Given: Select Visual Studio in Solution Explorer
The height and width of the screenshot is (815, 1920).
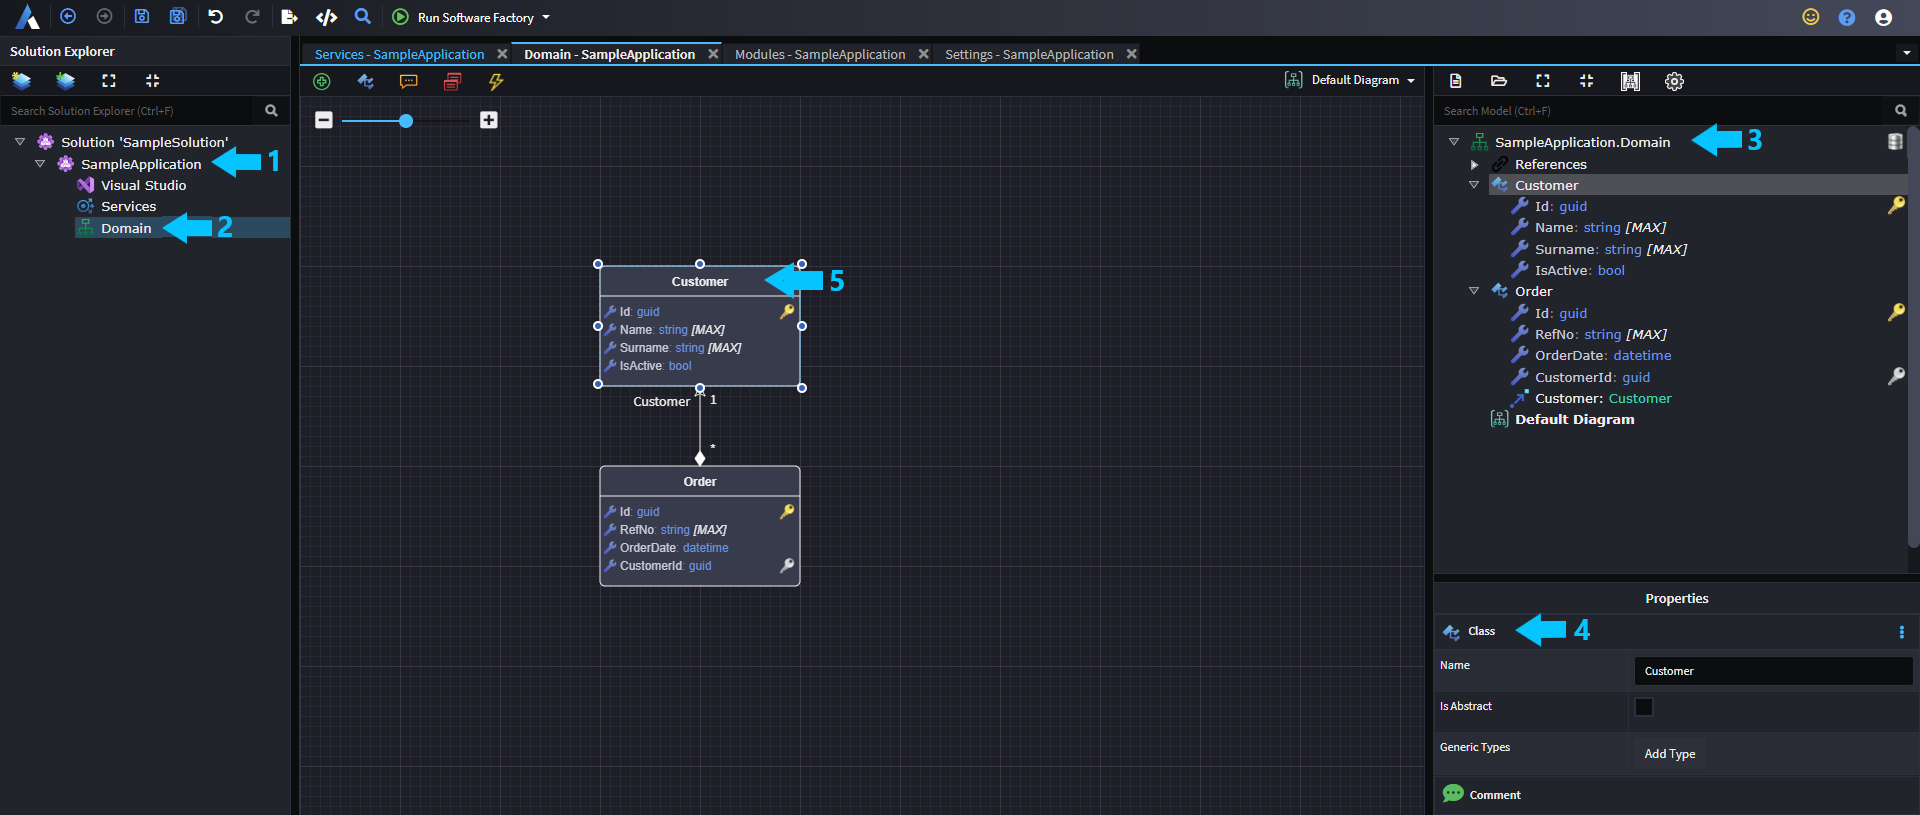Looking at the screenshot, I should [x=143, y=185].
